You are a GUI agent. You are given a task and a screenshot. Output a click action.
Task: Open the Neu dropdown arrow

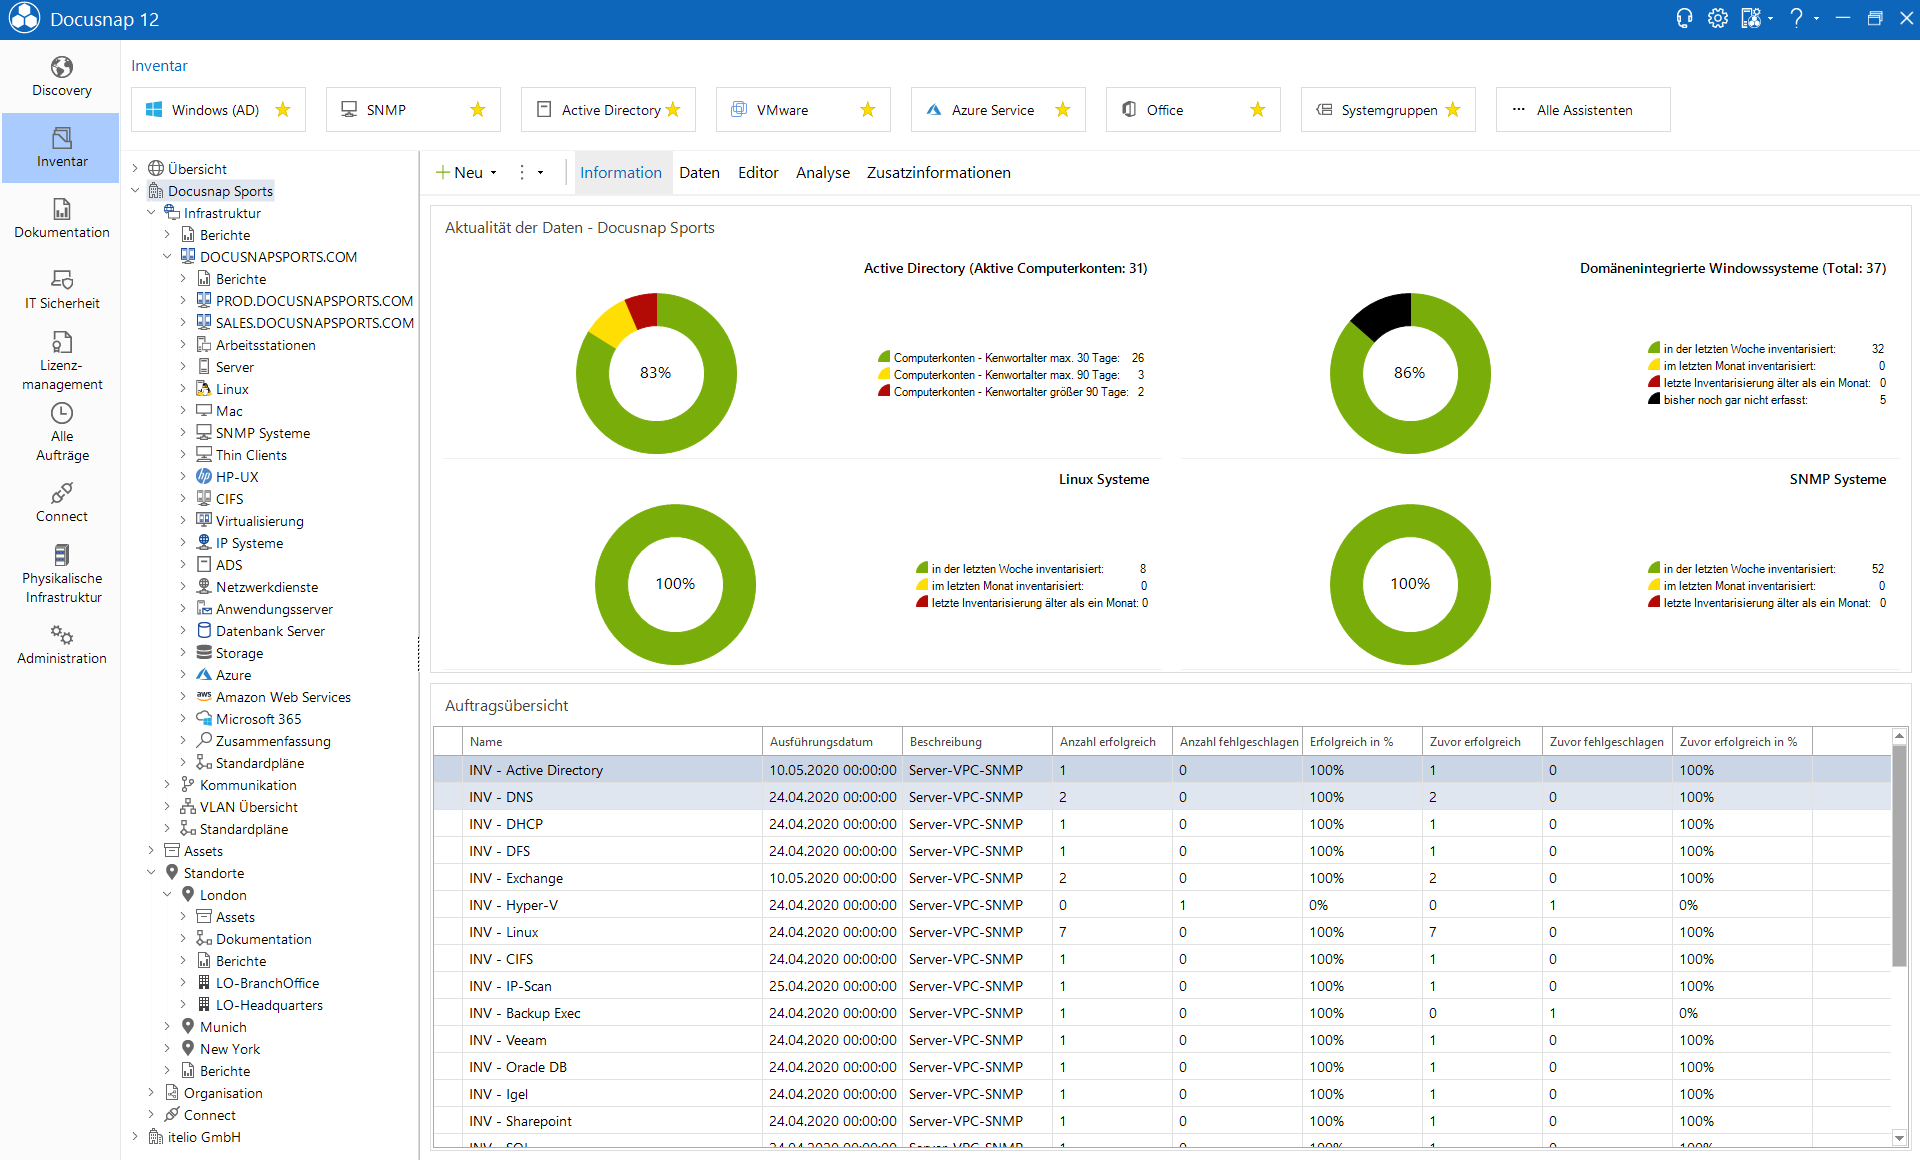coord(493,173)
